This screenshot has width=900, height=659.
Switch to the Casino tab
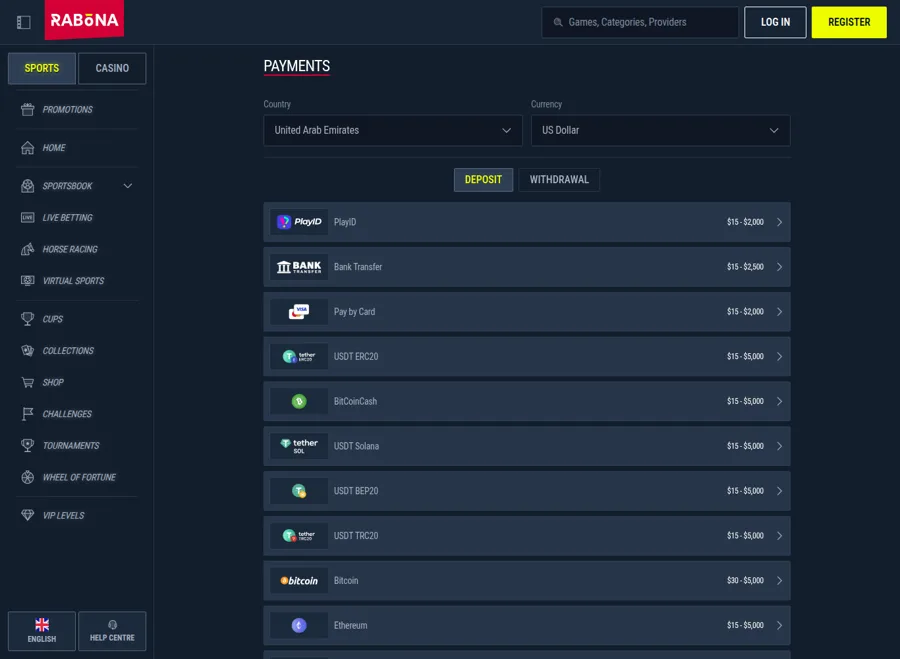[x=112, y=68]
